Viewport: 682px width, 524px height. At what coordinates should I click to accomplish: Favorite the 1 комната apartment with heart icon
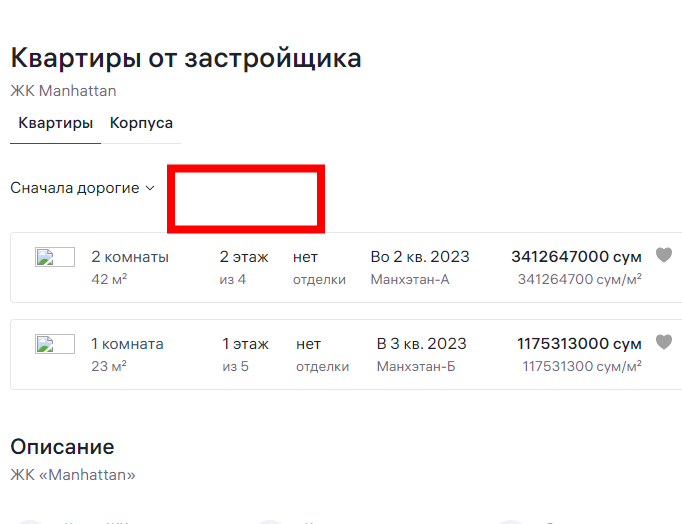pos(664,342)
